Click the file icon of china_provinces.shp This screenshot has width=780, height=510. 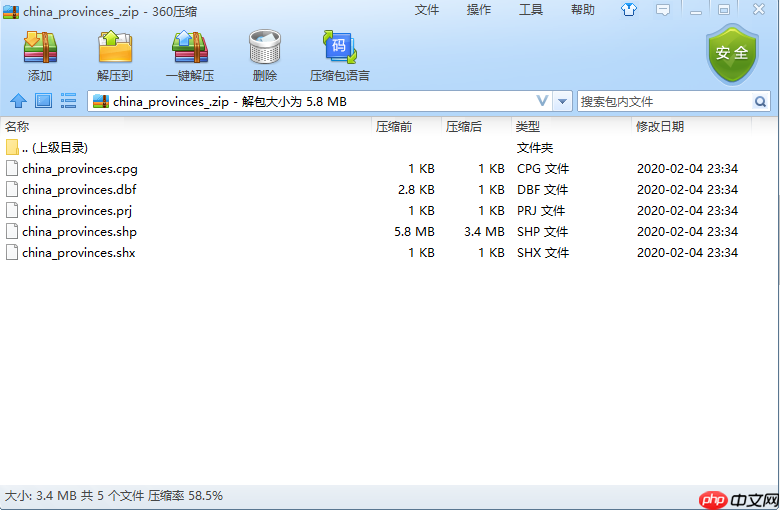coord(12,231)
